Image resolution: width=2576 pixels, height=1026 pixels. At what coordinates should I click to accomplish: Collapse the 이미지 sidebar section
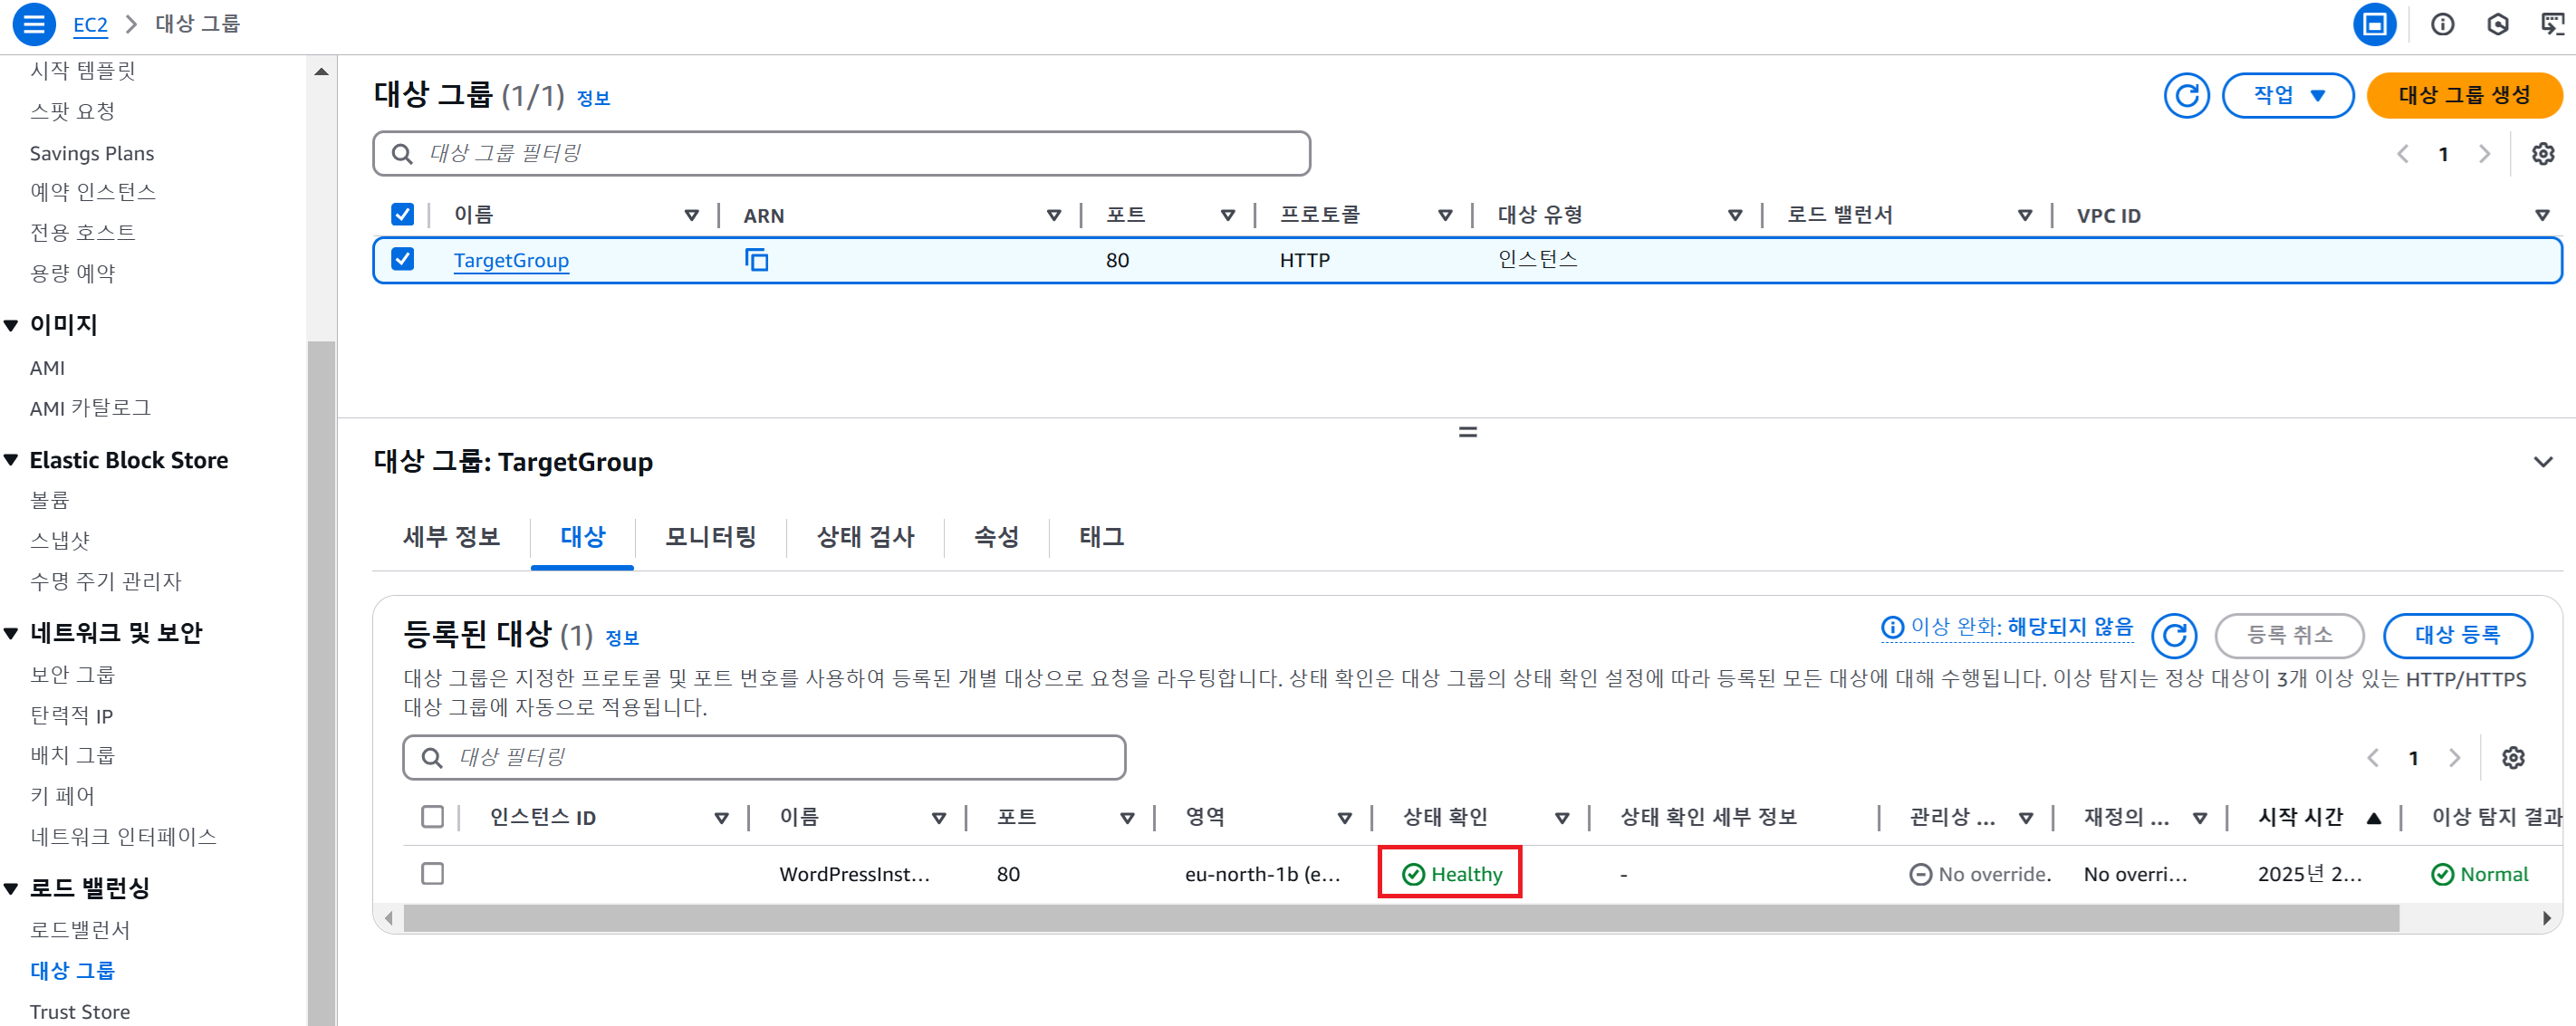tap(12, 325)
